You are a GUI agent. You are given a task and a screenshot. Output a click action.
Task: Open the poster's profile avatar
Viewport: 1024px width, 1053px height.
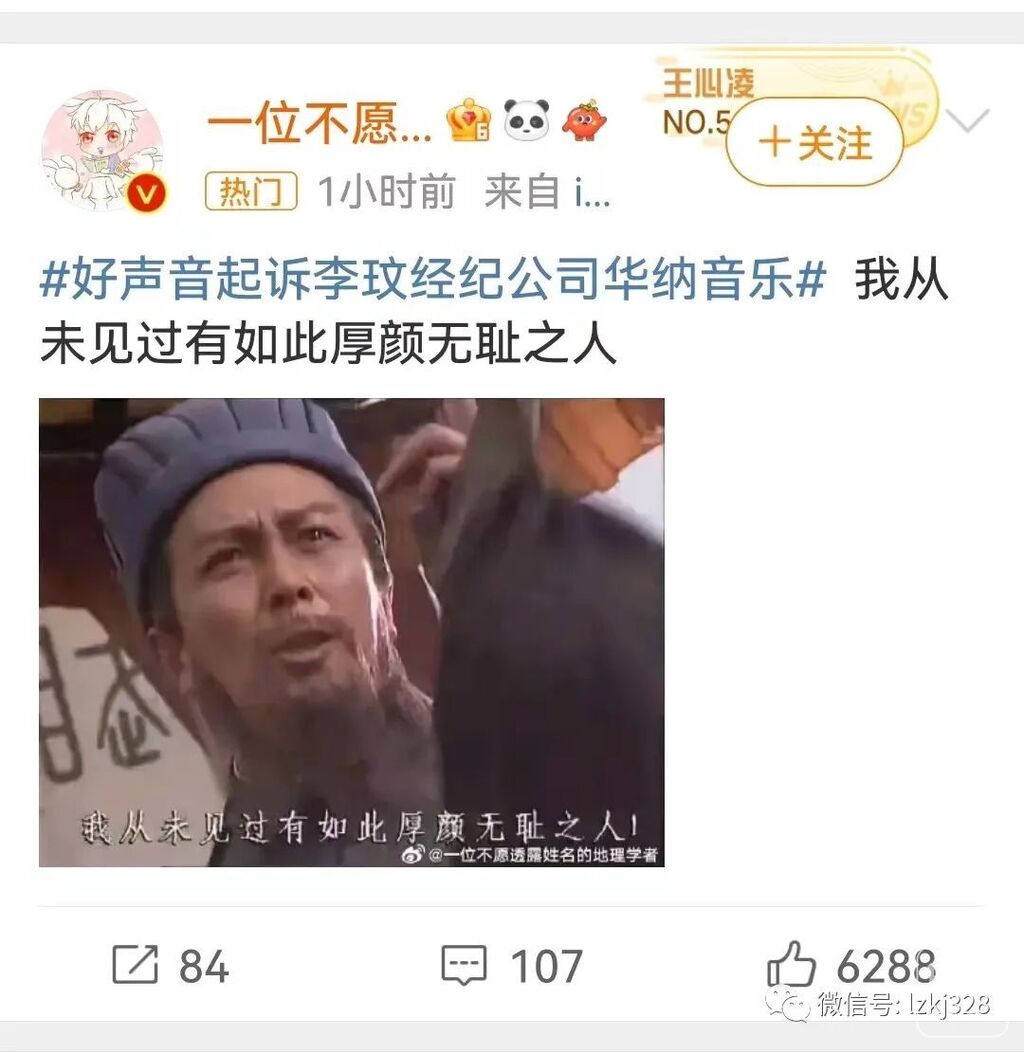click(102, 150)
